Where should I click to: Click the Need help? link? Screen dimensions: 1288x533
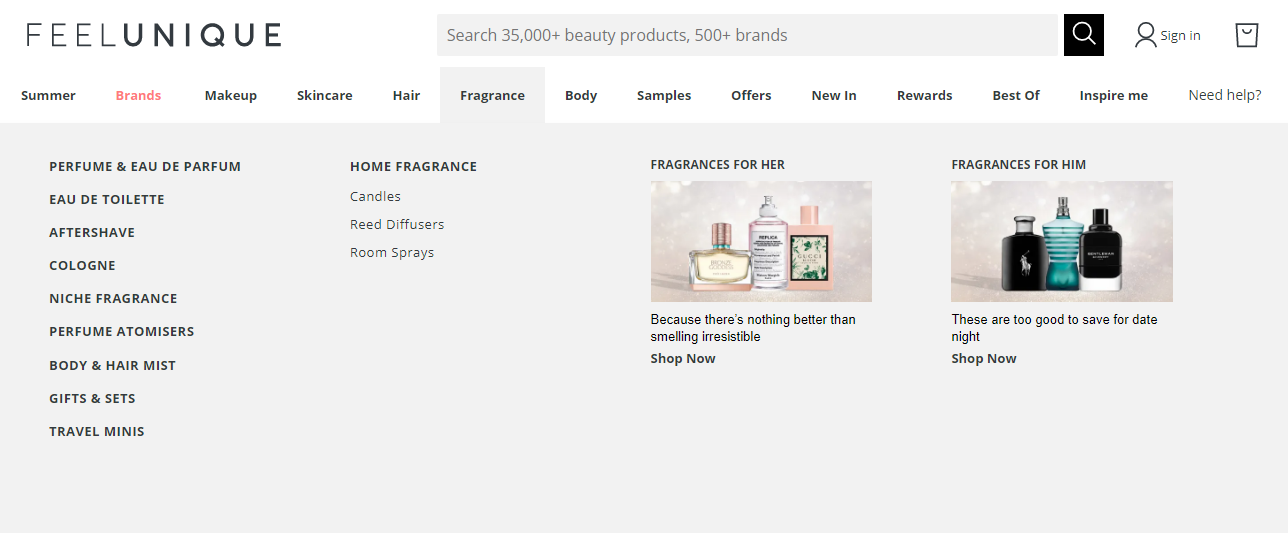[1224, 96]
